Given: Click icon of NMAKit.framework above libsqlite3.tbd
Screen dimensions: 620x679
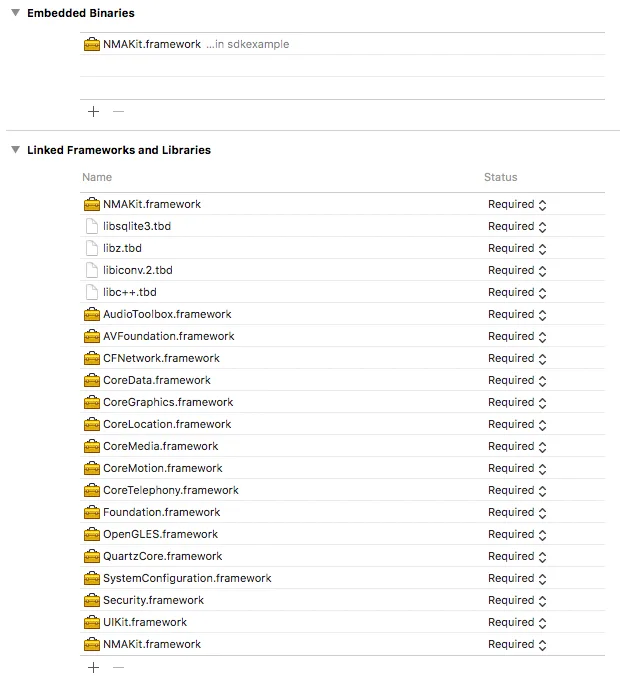Looking at the screenshot, I should tap(92, 204).
